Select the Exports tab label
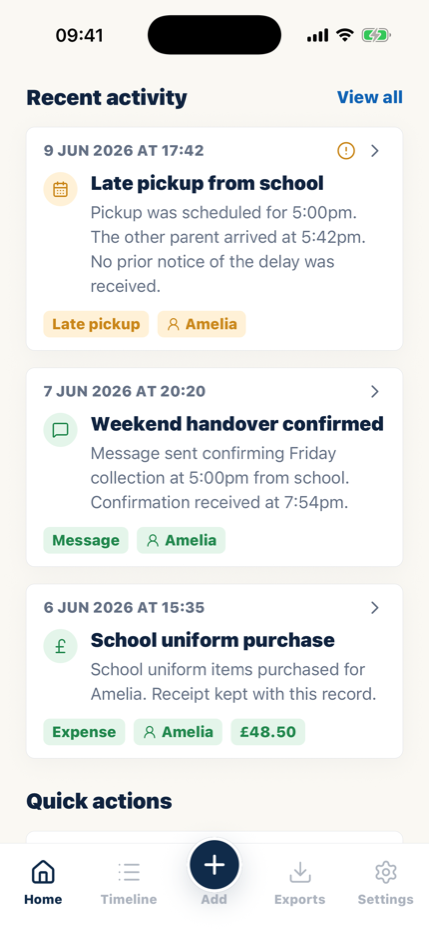Viewport: 429px width, 933px height. [x=300, y=899]
